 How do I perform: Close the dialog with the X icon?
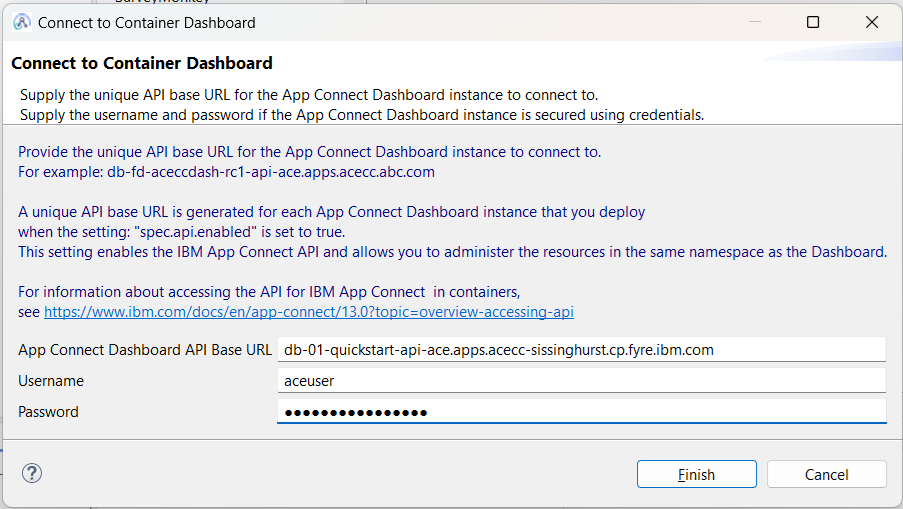click(872, 22)
